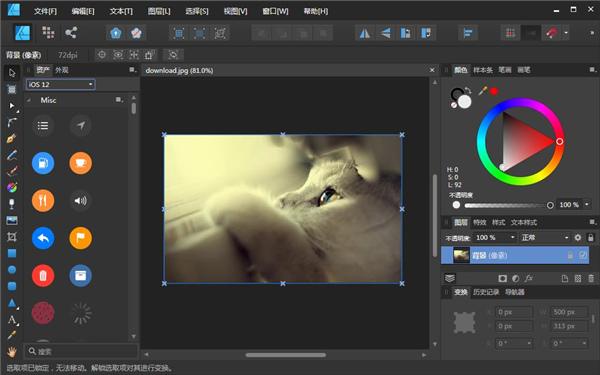Toggle visibility checkbox of background layer
Screen dimensions: 600x375
[583, 255]
